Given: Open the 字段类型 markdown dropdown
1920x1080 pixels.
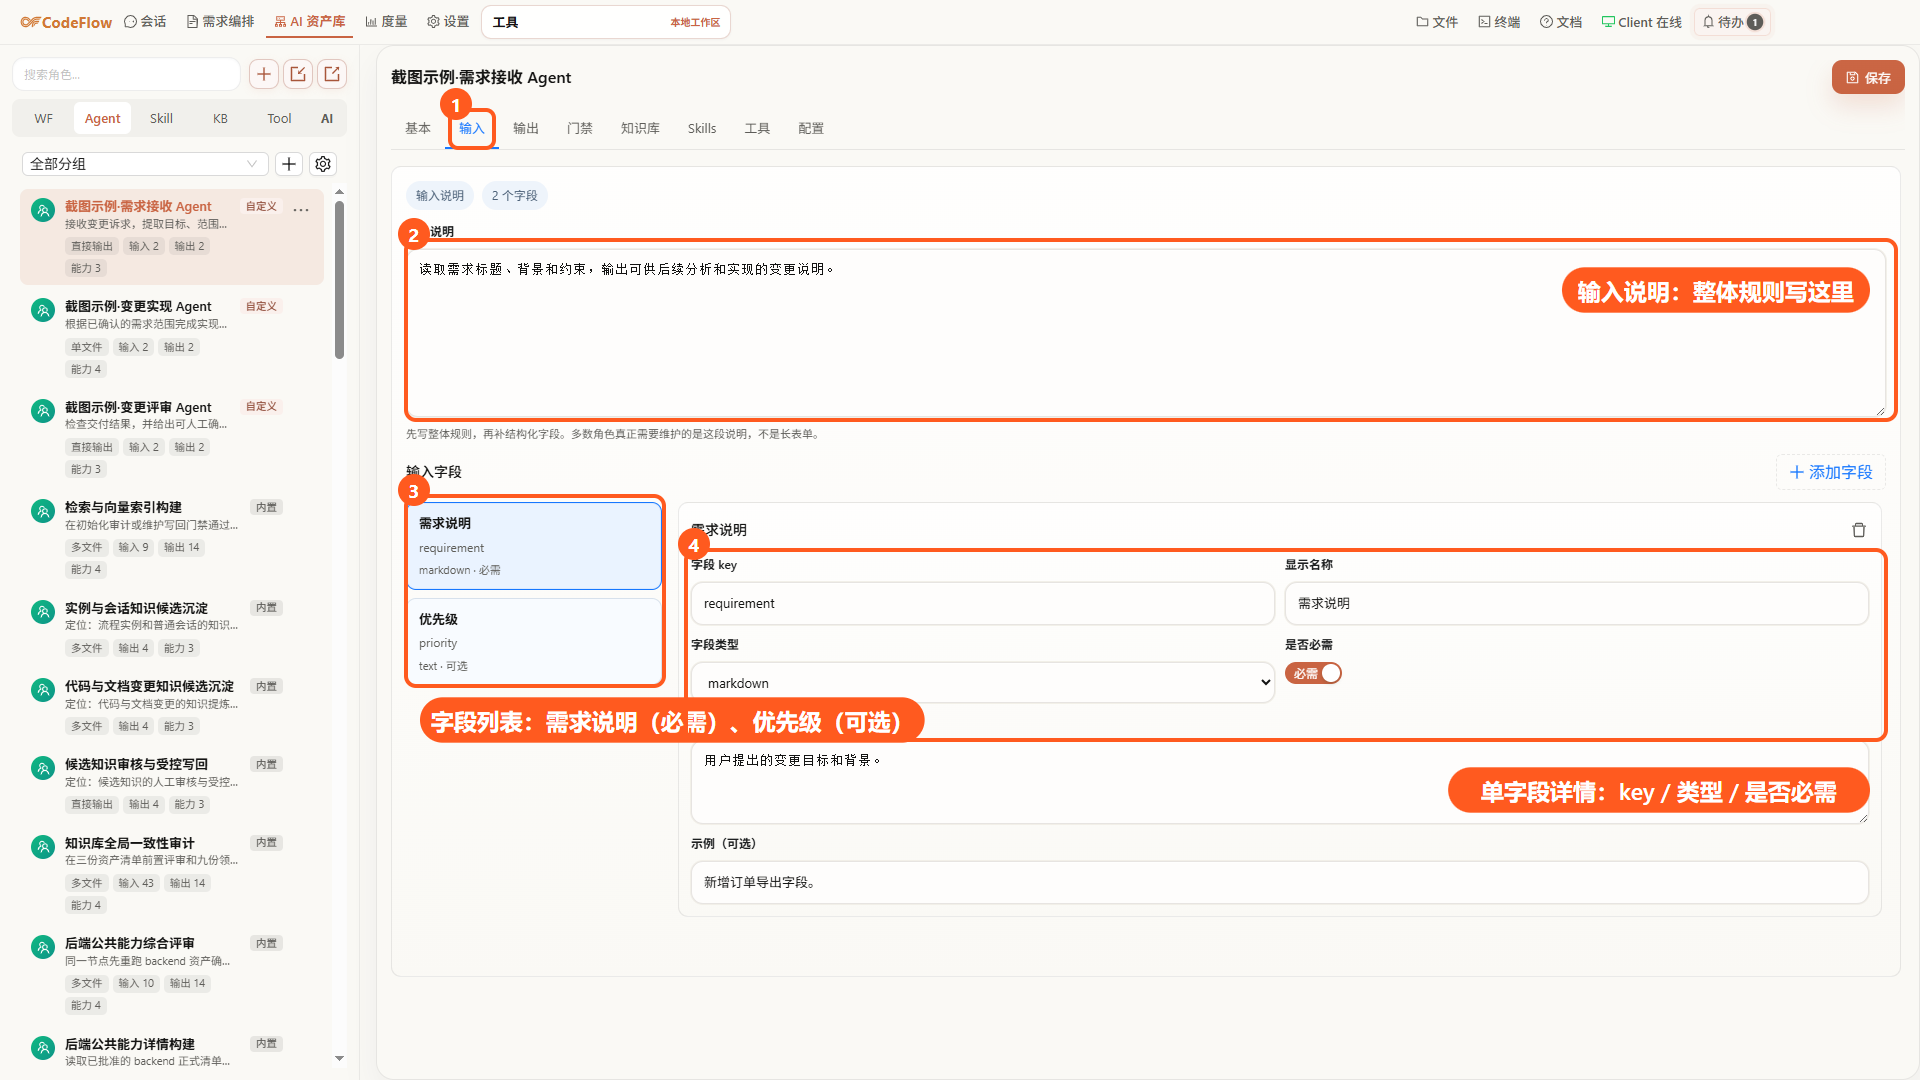Looking at the screenshot, I should click(x=982, y=683).
